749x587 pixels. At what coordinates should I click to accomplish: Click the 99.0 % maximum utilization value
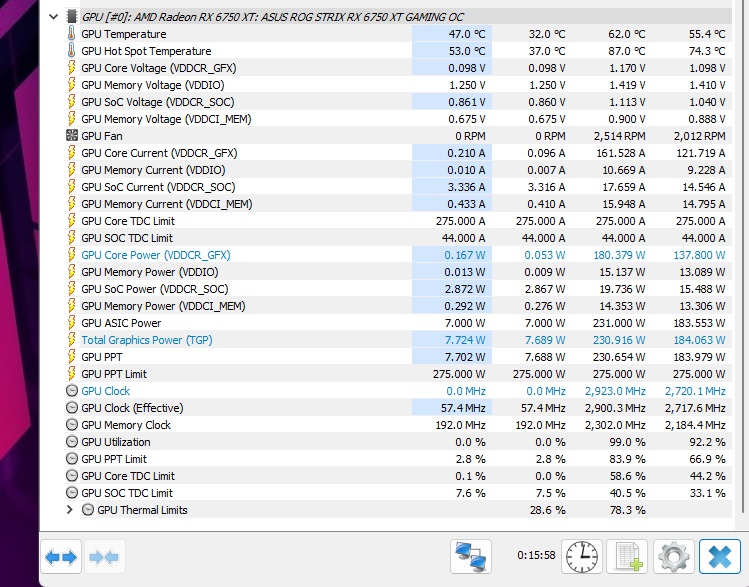pyautogui.click(x=627, y=442)
